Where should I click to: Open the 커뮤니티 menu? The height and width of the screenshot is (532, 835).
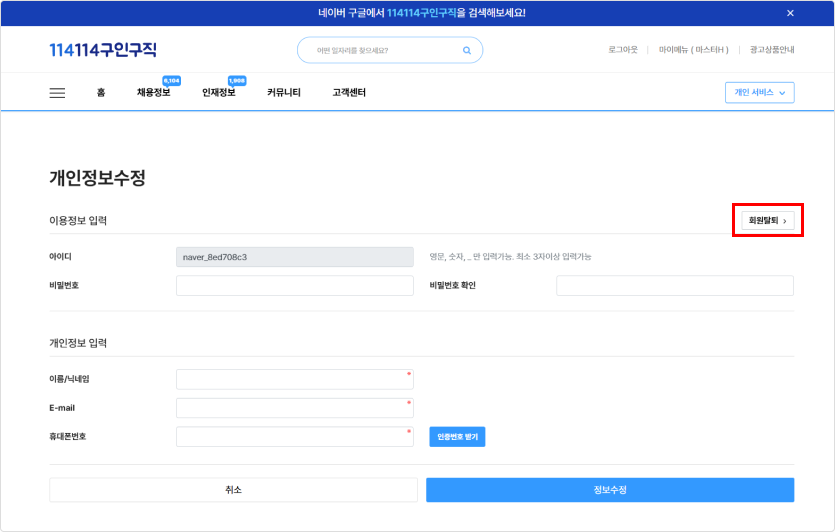coord(284,93)
